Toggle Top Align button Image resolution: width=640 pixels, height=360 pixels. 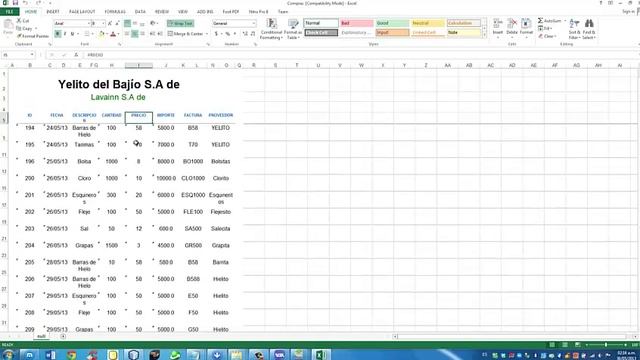[x=127, y=24]
